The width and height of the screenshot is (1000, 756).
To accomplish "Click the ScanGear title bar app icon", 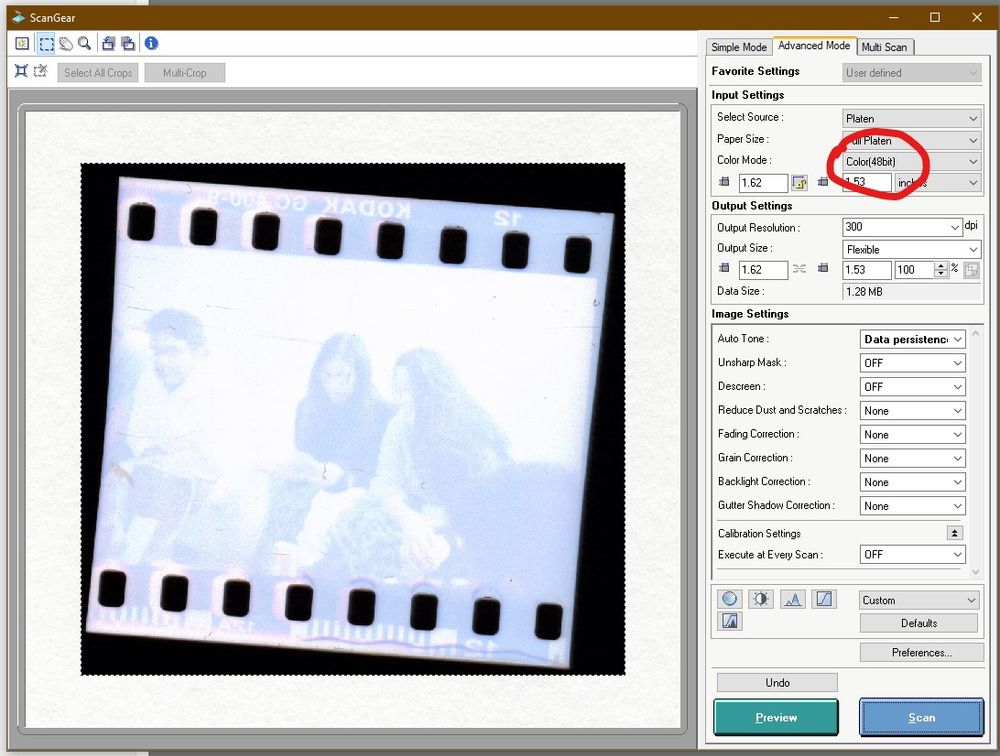I will click(18, 17).
